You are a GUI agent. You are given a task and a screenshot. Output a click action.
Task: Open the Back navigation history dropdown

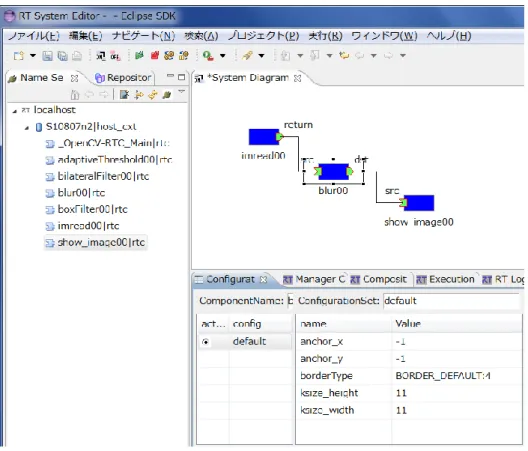pyautogui.click(x=374, y=56)
